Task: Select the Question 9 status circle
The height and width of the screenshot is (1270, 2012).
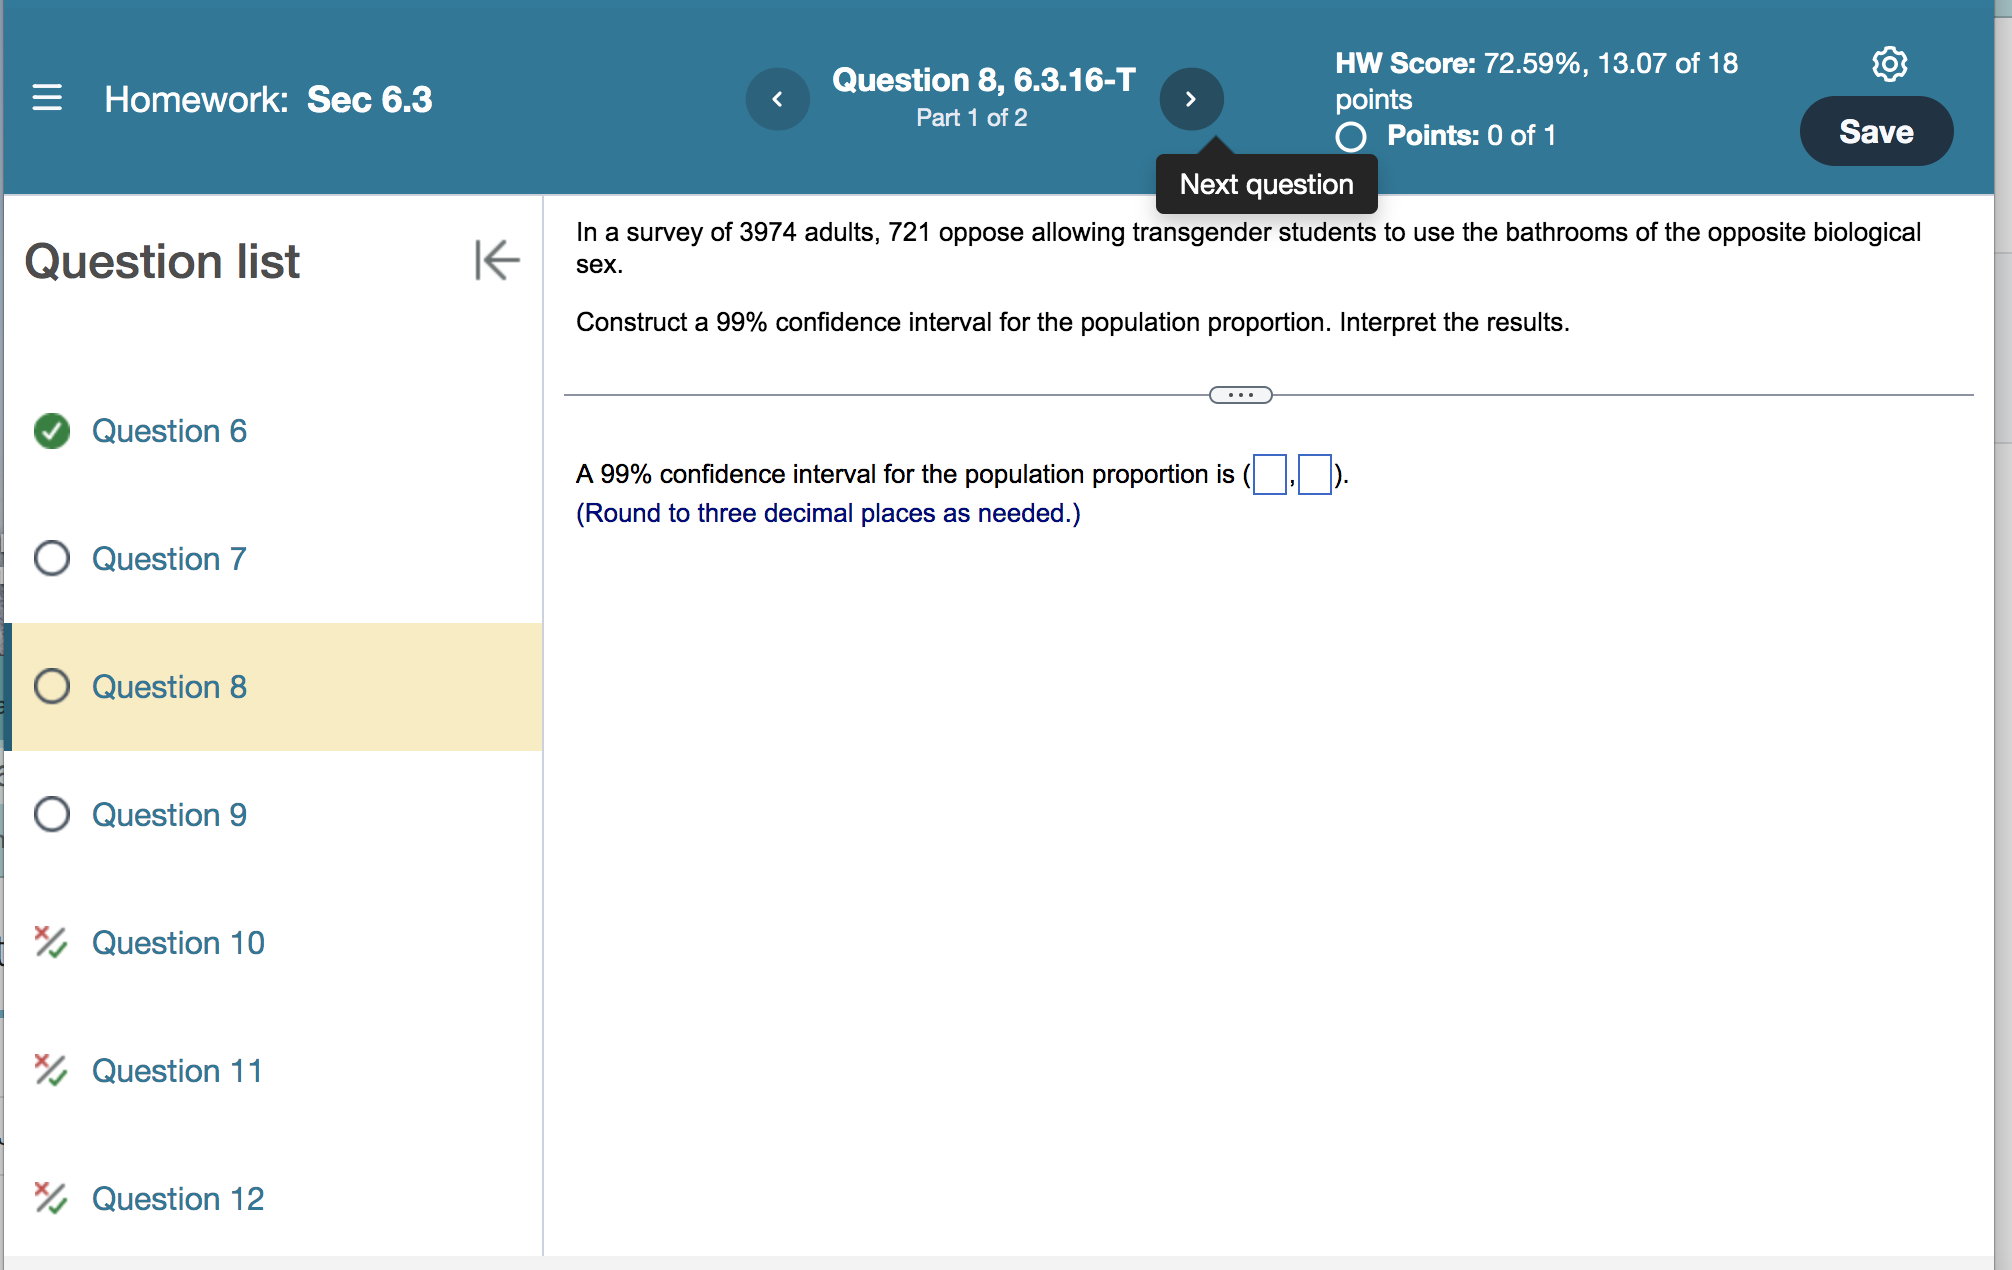Action: pos(52,814)
